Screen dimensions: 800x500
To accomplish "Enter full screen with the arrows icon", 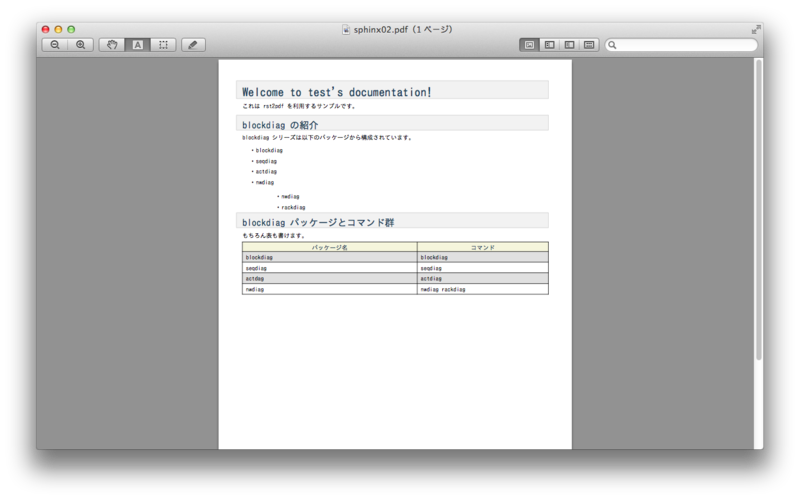I will click(x=756, y=30).
